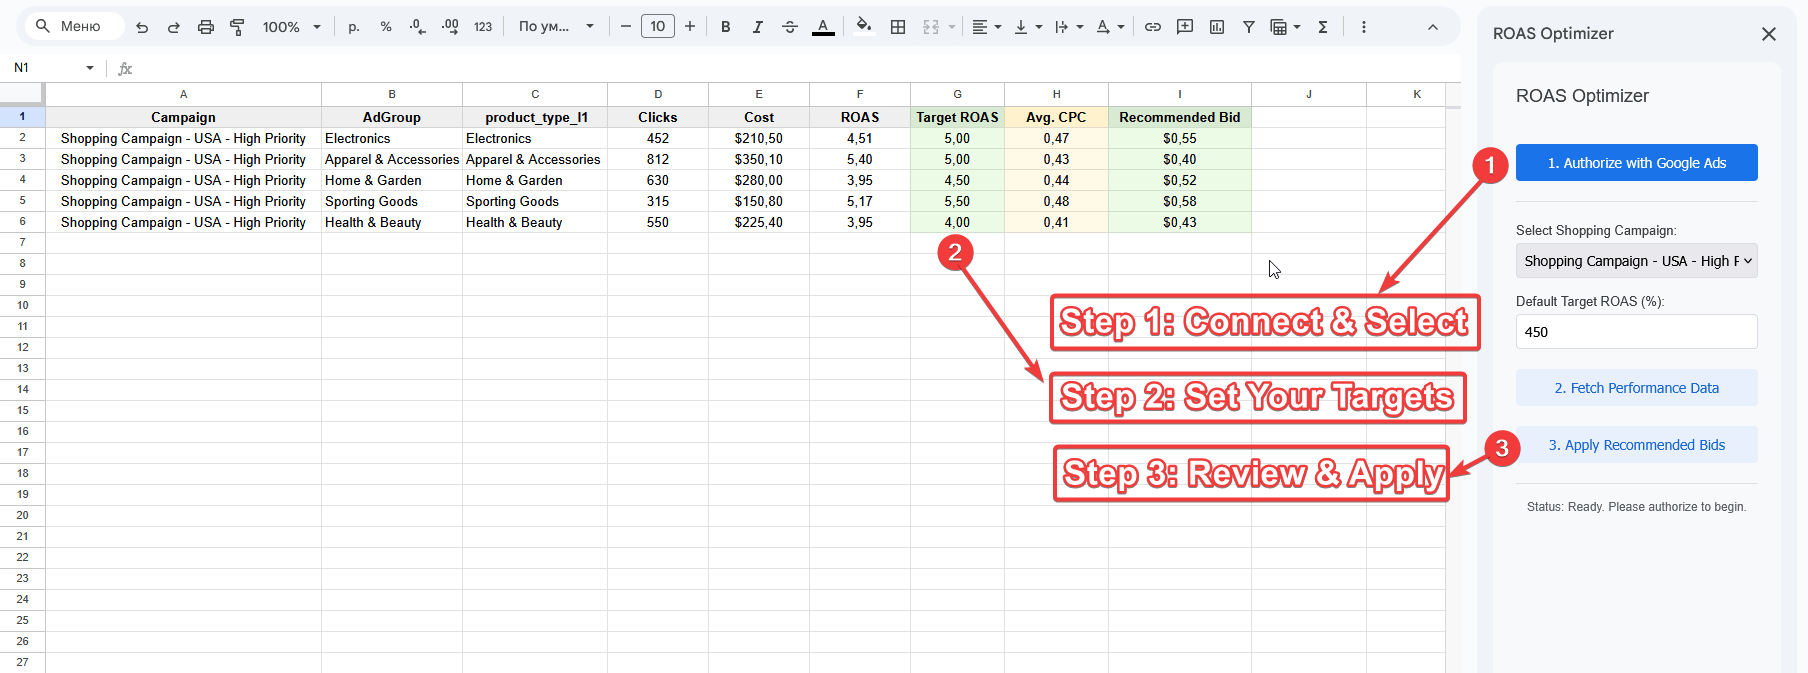The width and height of the screenshot is (1808, 673).
Task: Create a filter with the funnel icon
Action: [x=1248, y=27]
